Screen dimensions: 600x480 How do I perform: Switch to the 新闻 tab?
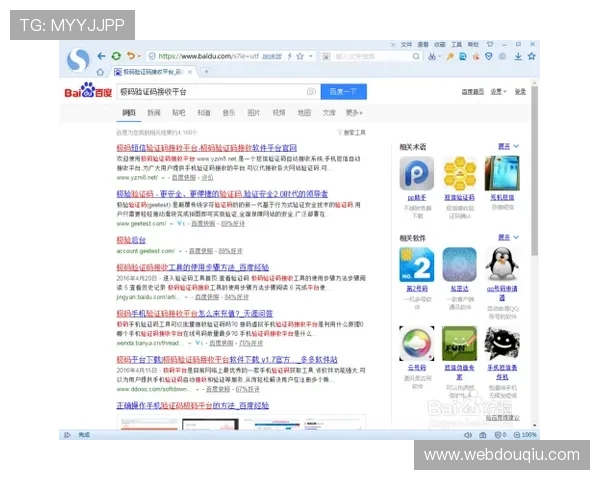coord(154,113)
